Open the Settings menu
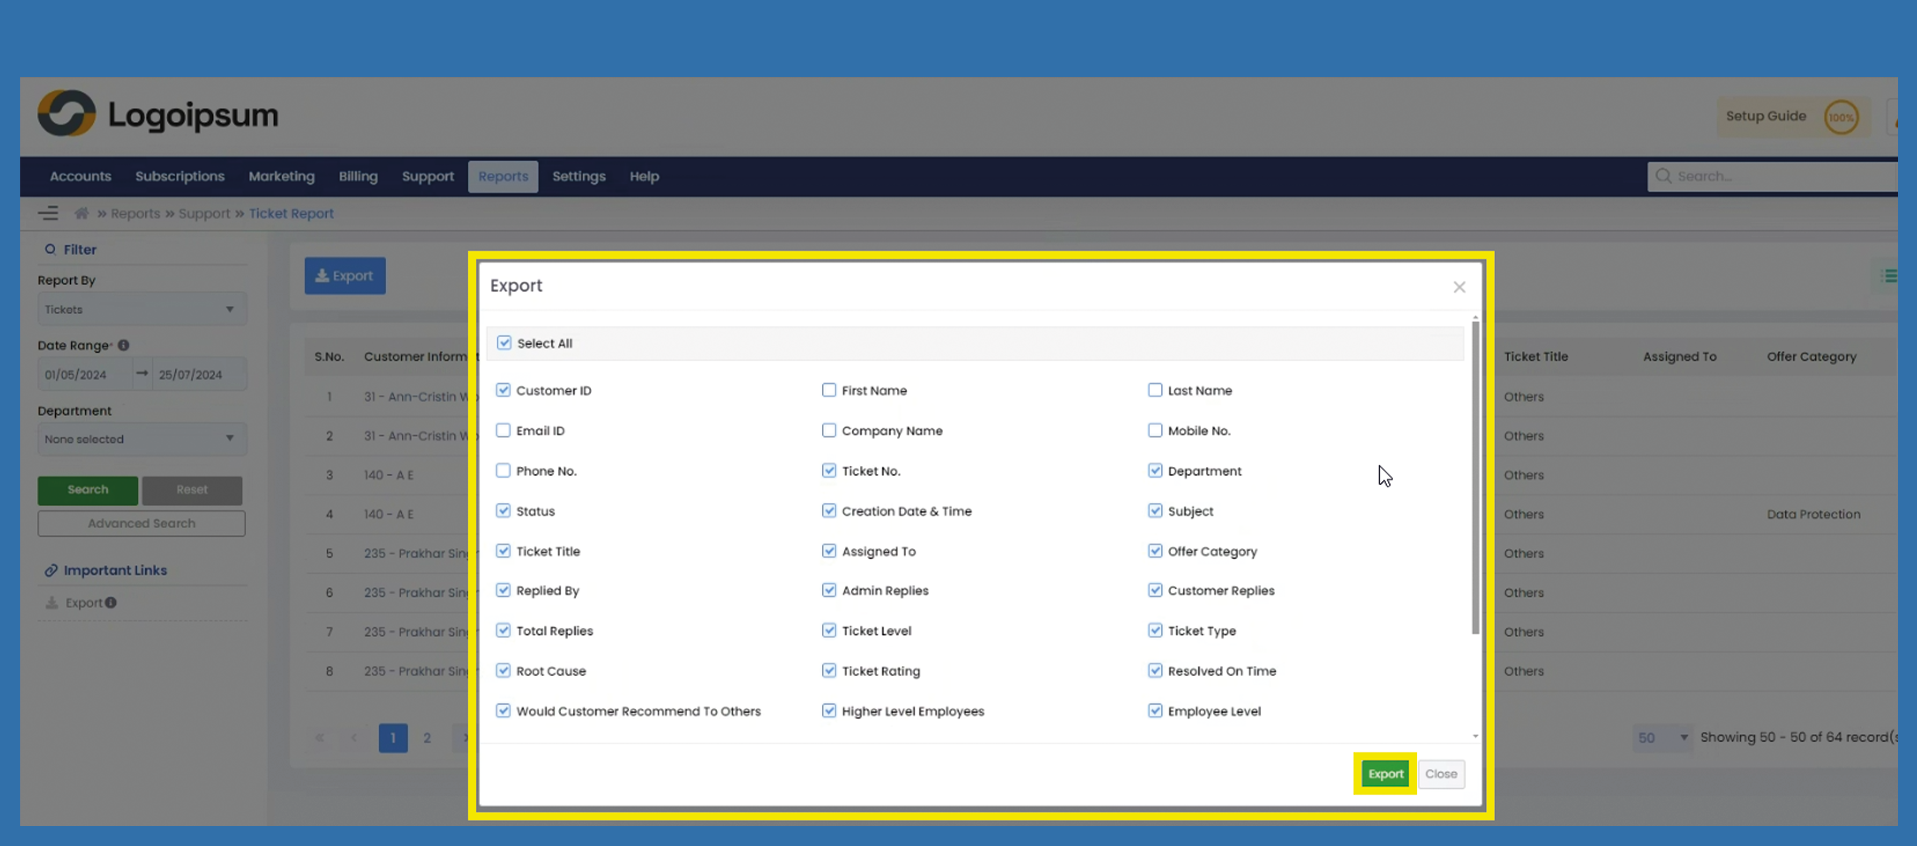 pyautogui.click(x=578, y=176)
